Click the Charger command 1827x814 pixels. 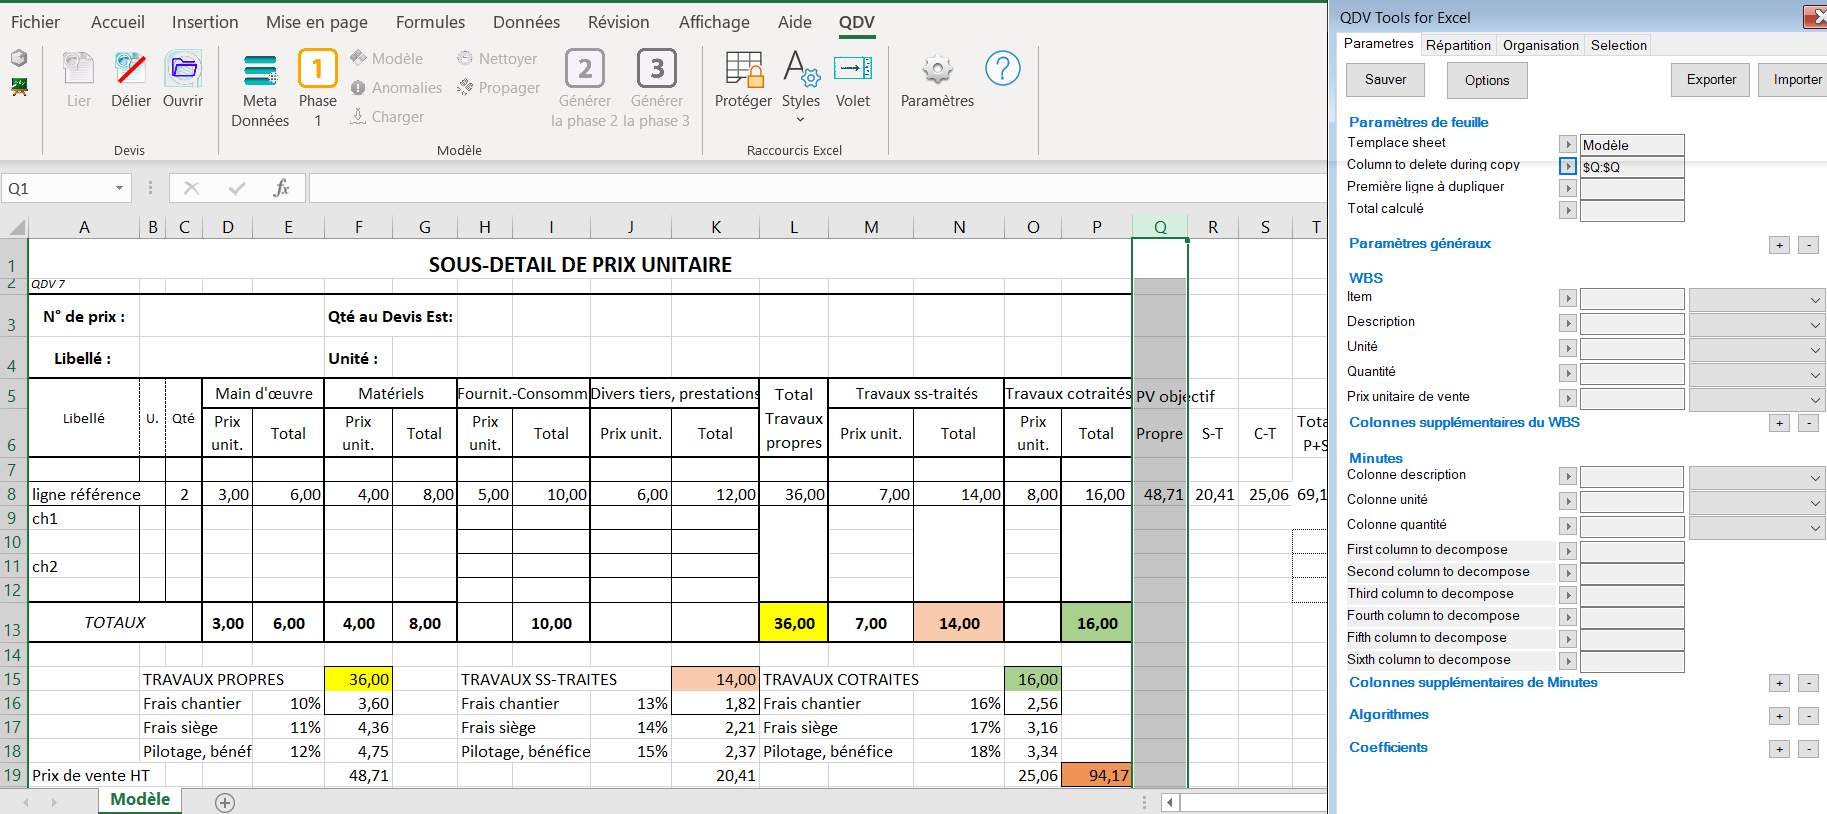387,117
